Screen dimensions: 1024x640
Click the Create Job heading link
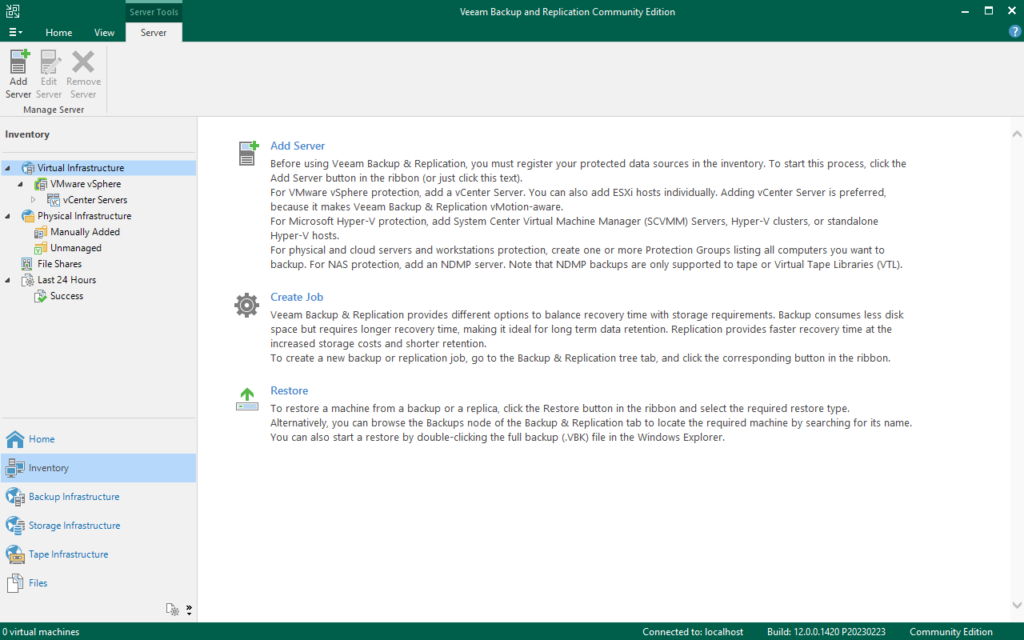[296, 296]
